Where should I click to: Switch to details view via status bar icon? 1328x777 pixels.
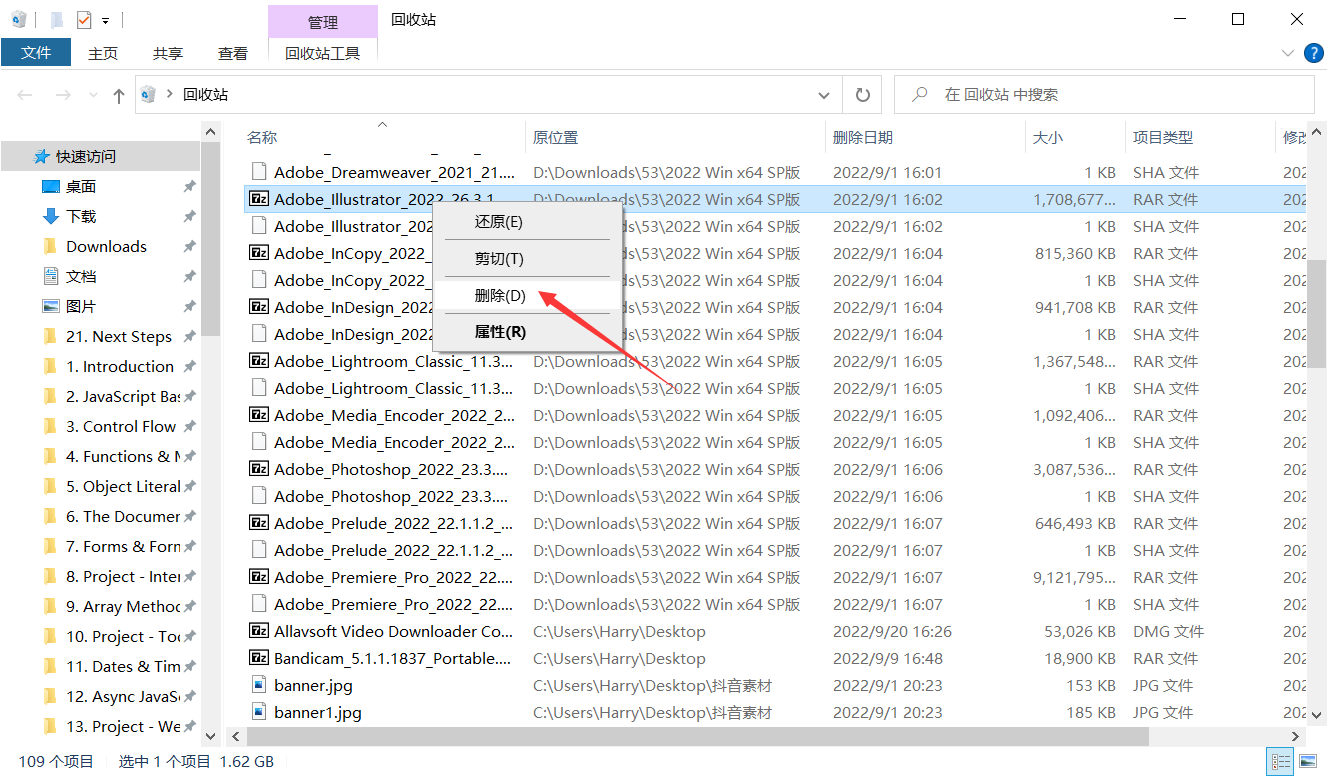[x=1279, y=762]
